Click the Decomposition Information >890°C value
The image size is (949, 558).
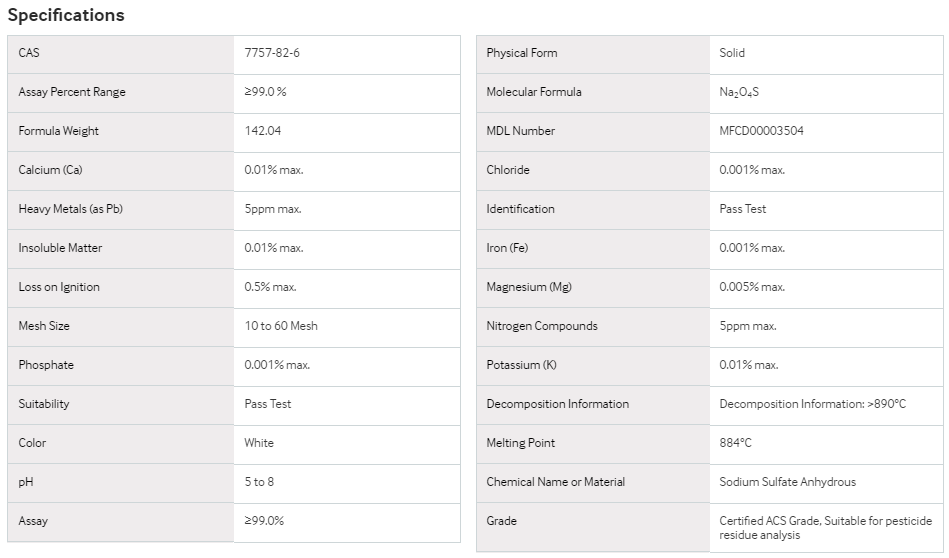pyautogui.click(x=812, y=404)
